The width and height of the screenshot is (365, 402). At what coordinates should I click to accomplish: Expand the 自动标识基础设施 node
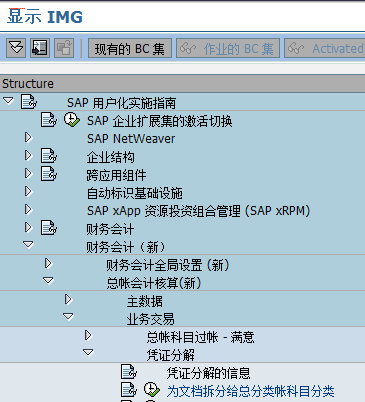click(x=29, y=191)
